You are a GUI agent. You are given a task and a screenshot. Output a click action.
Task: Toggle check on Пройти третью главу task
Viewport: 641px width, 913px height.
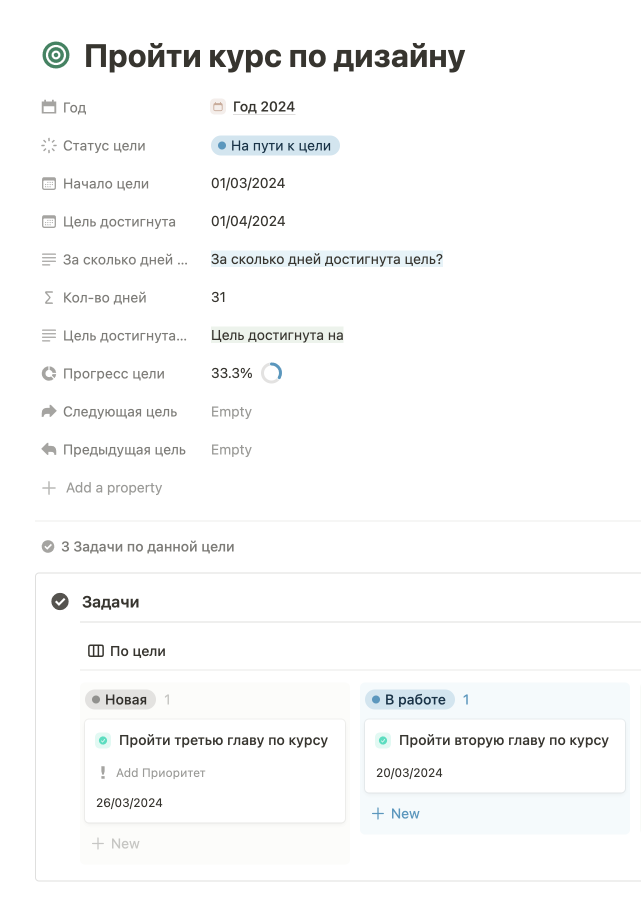click(103, 741)
